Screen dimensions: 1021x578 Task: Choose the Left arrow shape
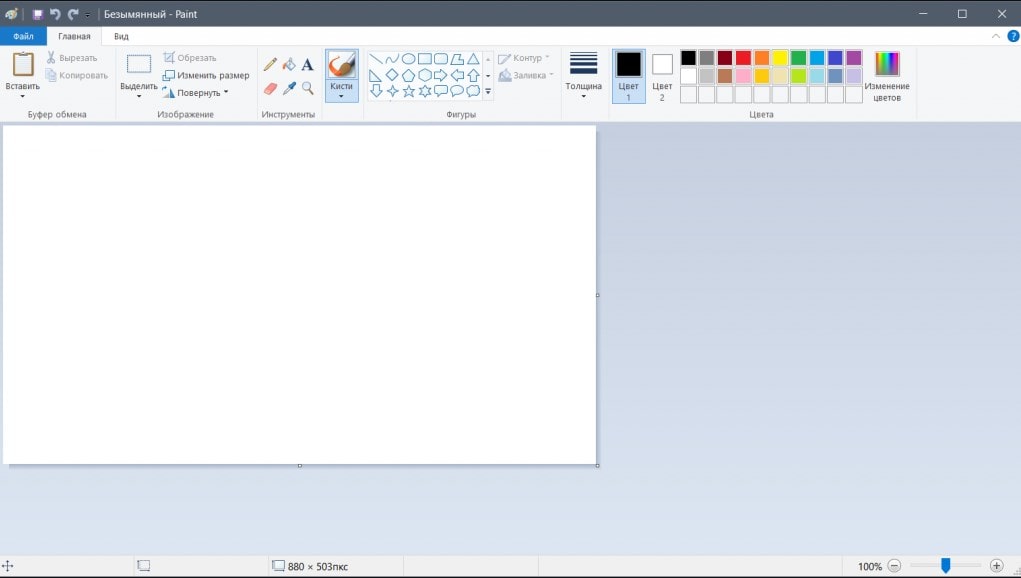(x=457, y=75)
